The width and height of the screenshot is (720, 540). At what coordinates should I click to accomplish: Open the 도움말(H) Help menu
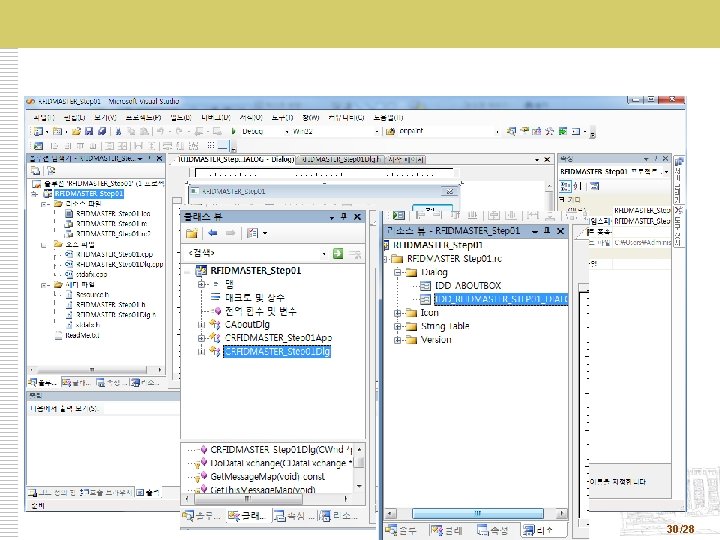(388, 118)
